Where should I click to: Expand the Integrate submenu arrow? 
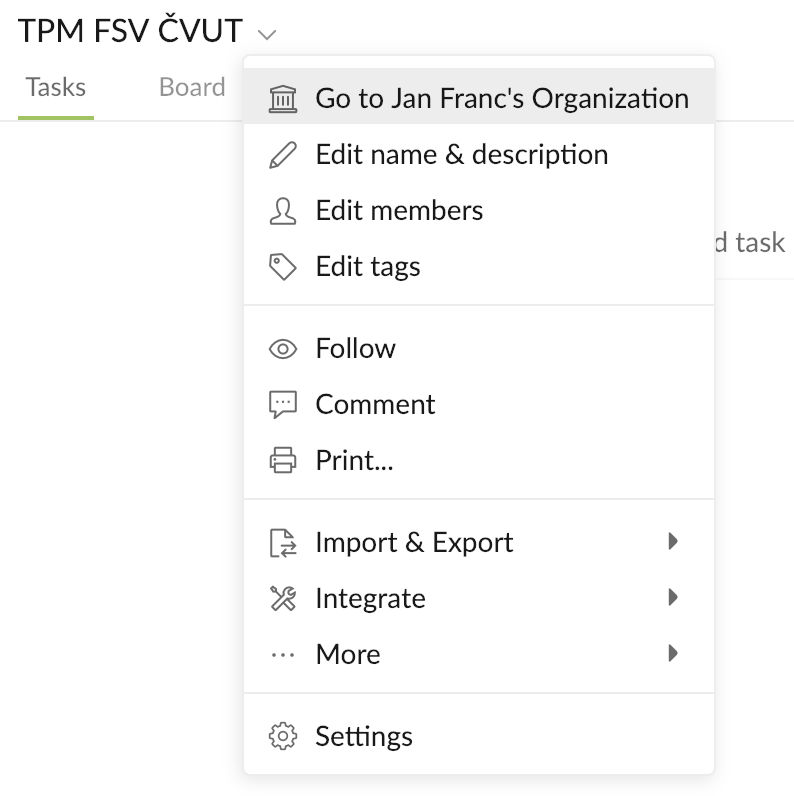tap(673, 598)
